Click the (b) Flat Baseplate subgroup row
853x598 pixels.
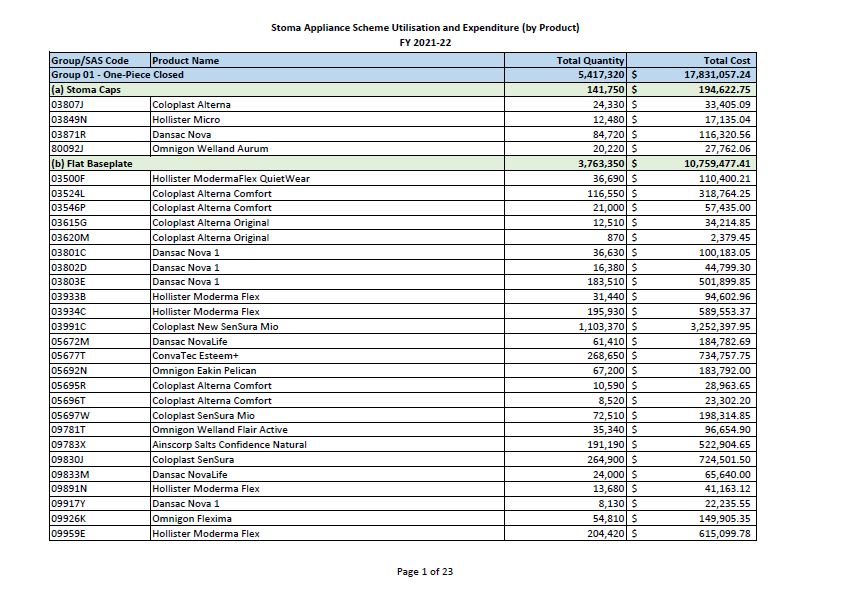[x=403, y=164]
